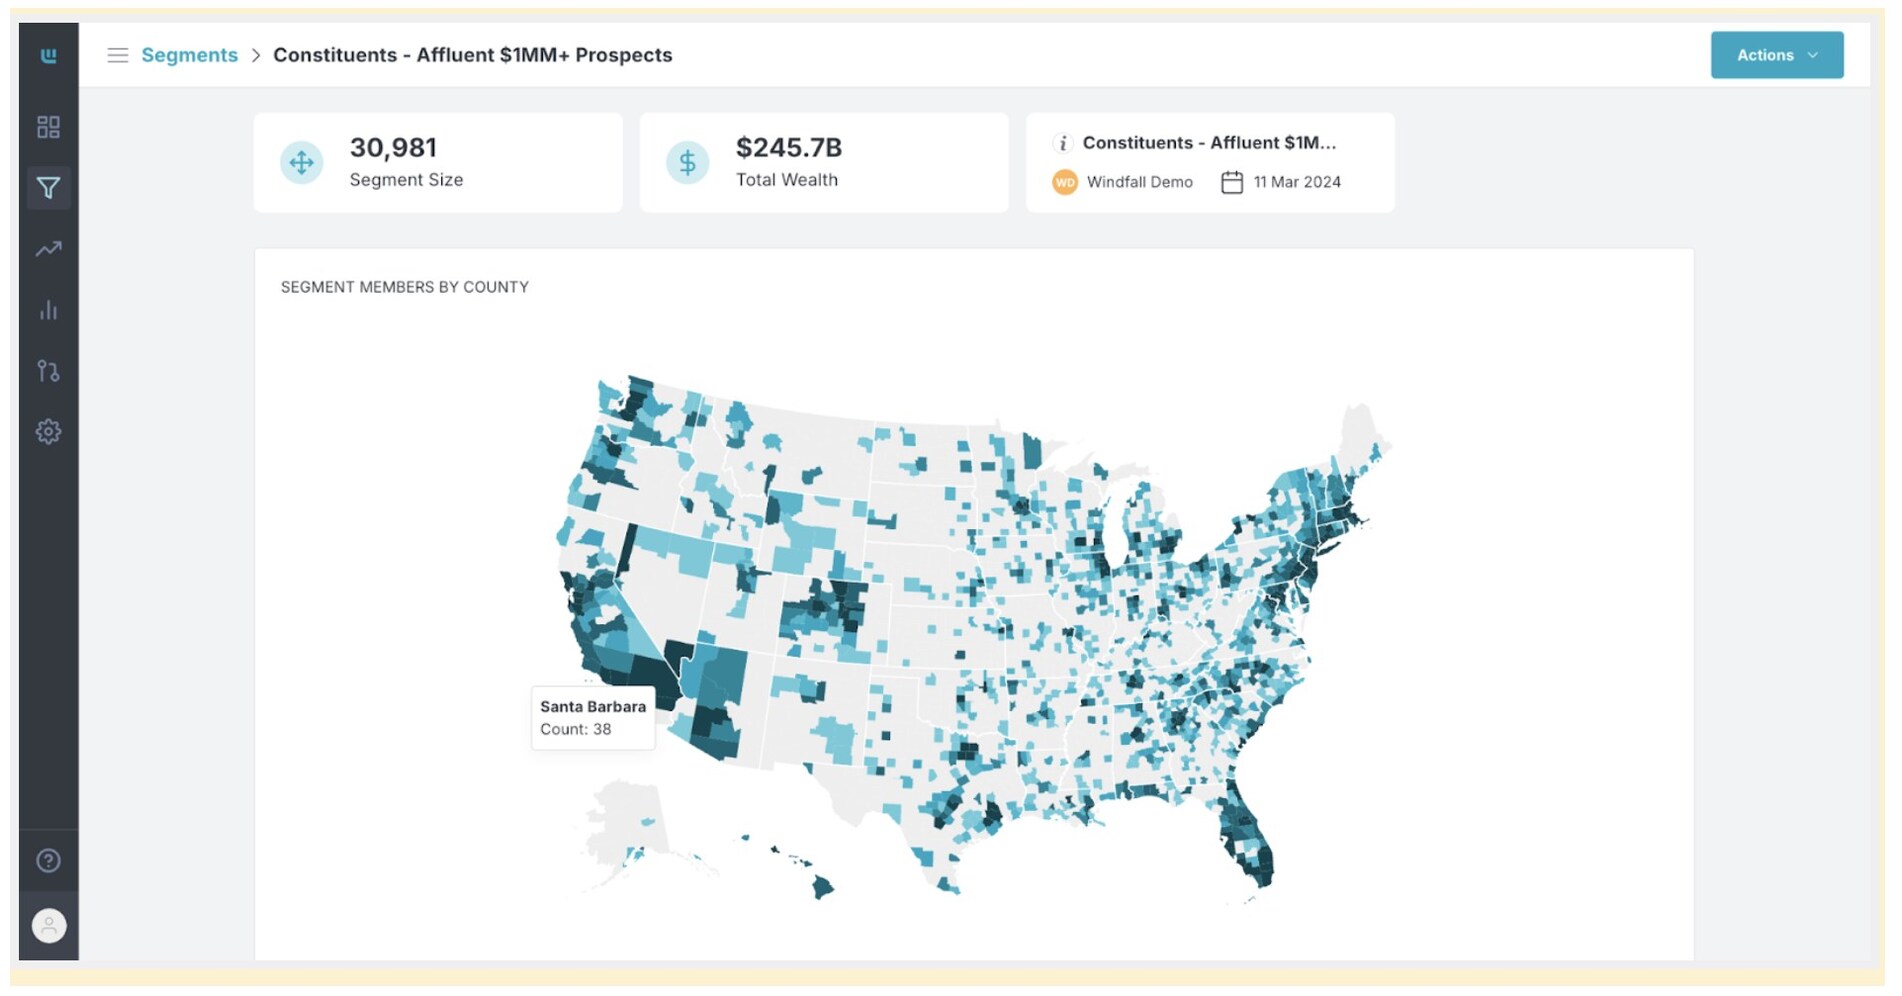
Task: Open the integrations branch icon in the sidebar
Action: click(x=48, y=371)
